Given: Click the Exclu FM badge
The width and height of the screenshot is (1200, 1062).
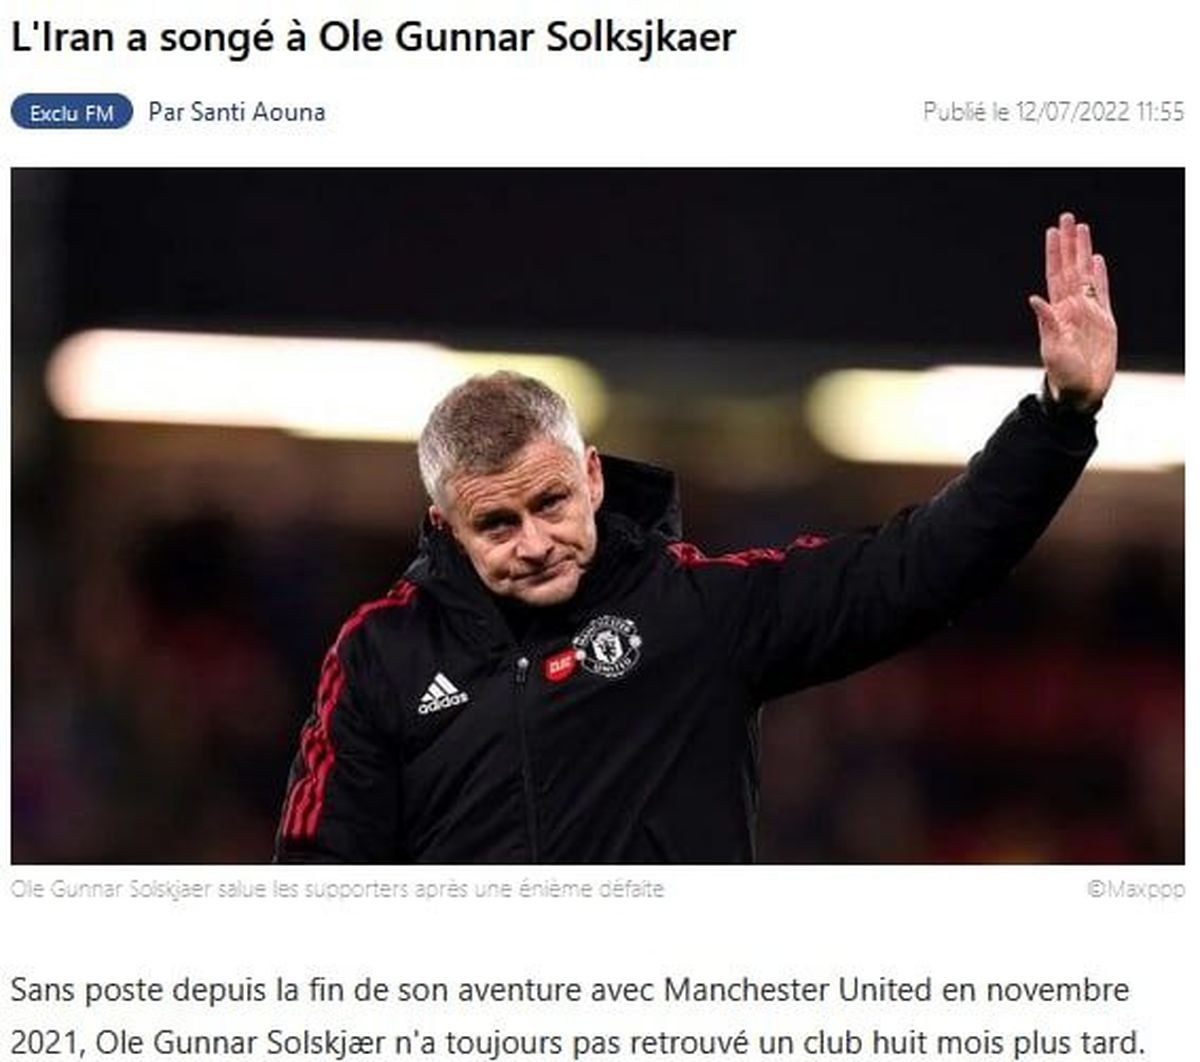Looking at the screenshot, I should pos(72,112).
